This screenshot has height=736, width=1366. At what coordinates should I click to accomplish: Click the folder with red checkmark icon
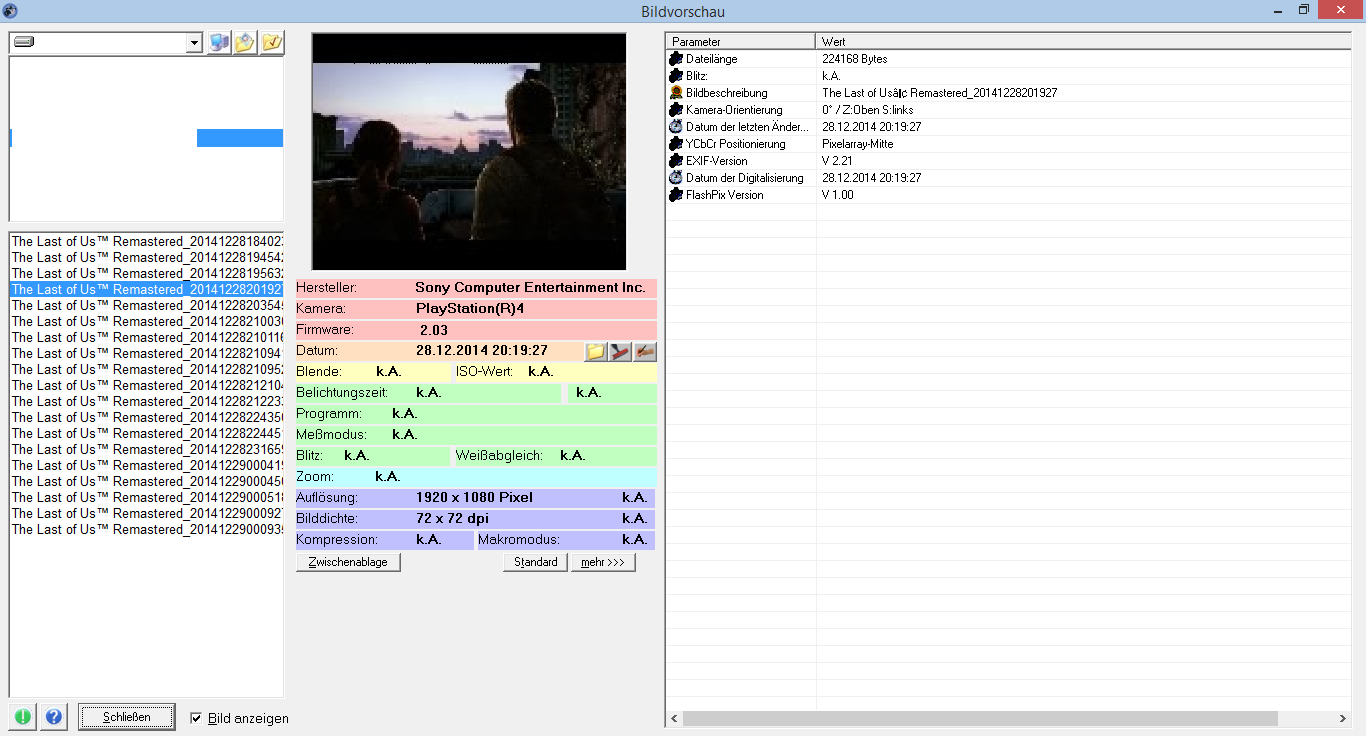271,43
